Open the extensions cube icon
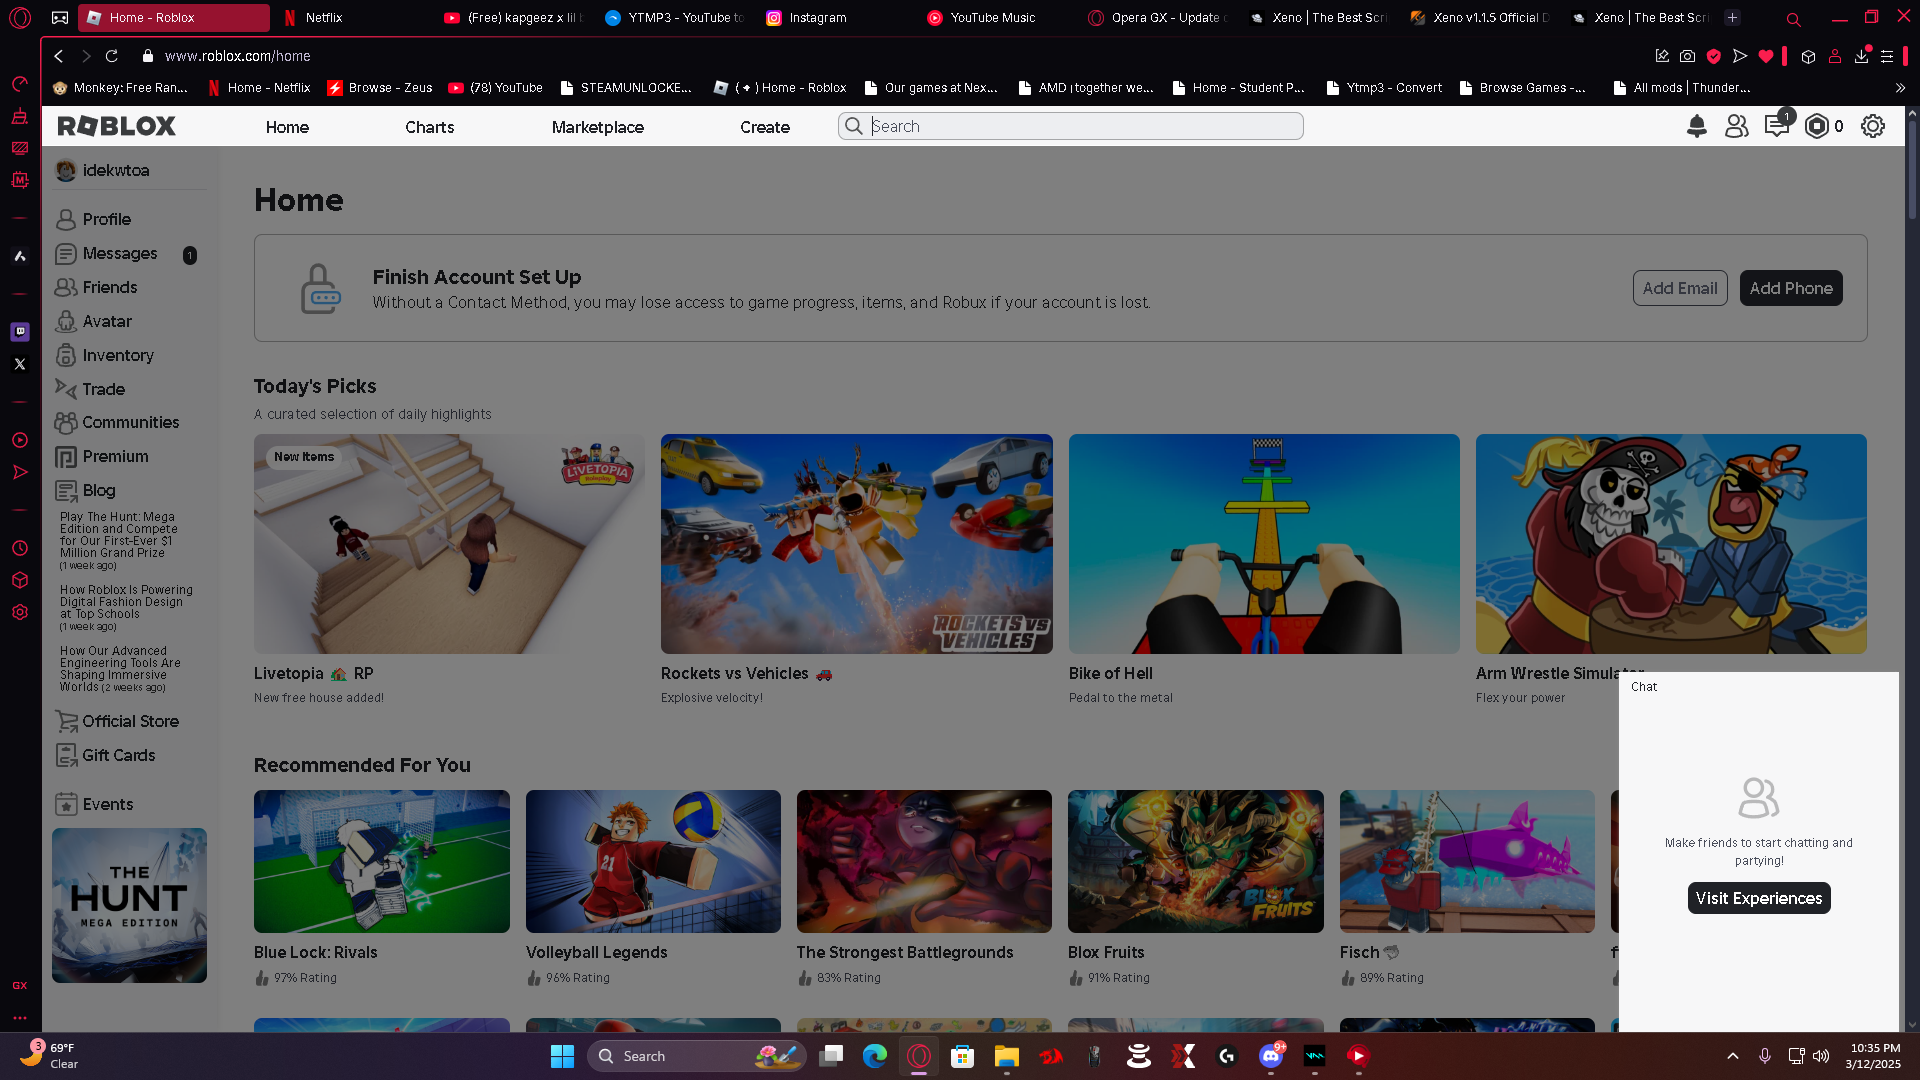The image size is (1920, 1080). click(x=1808, y=56)
